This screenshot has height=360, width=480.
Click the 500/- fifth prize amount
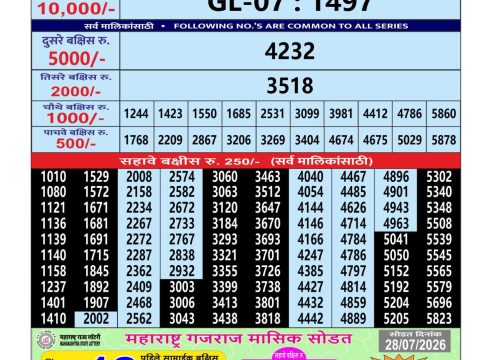[x=76, y=144]
